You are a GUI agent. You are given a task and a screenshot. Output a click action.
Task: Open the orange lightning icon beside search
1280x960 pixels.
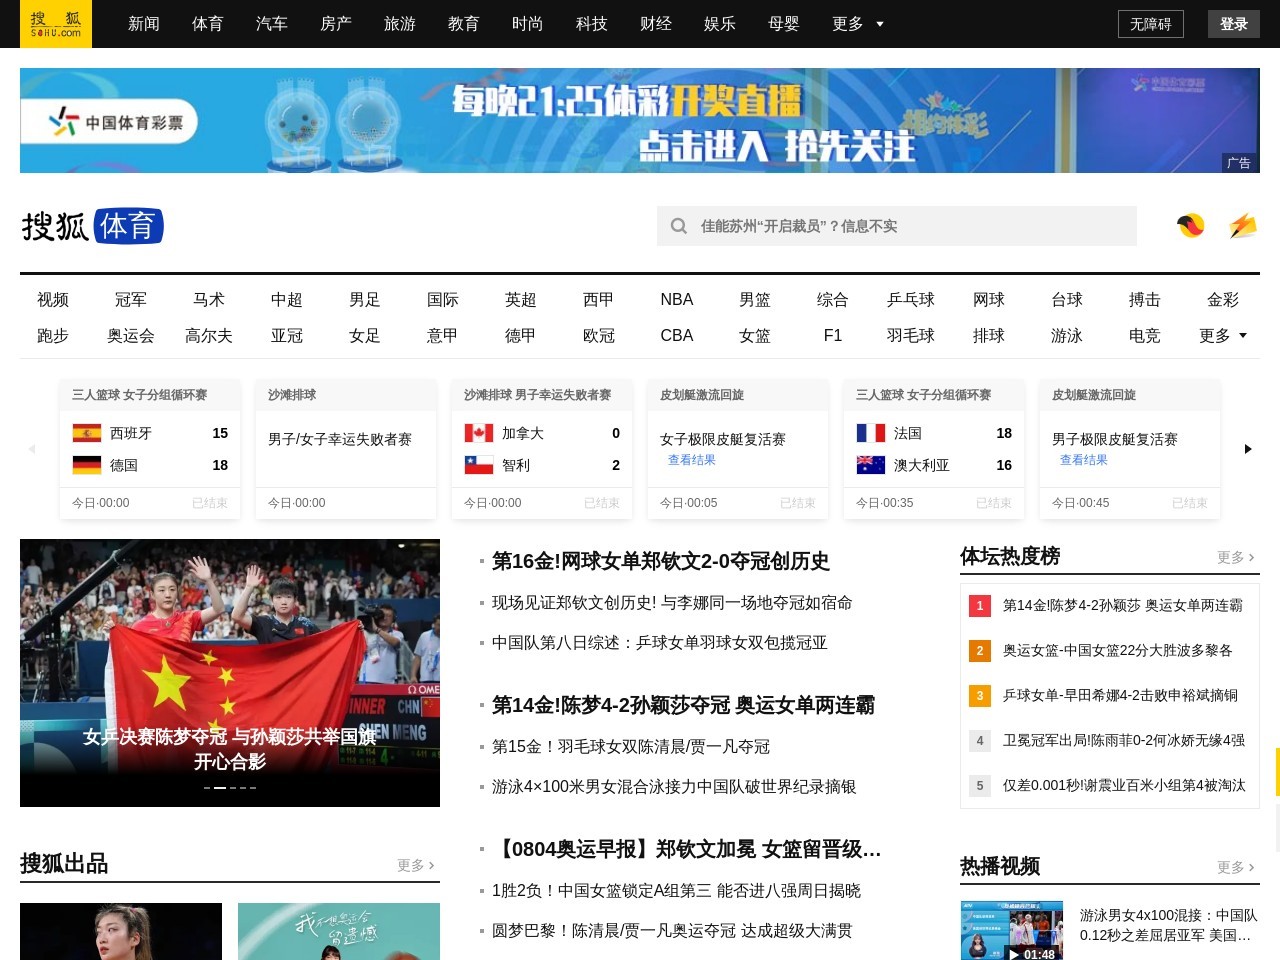[1243, 226]
